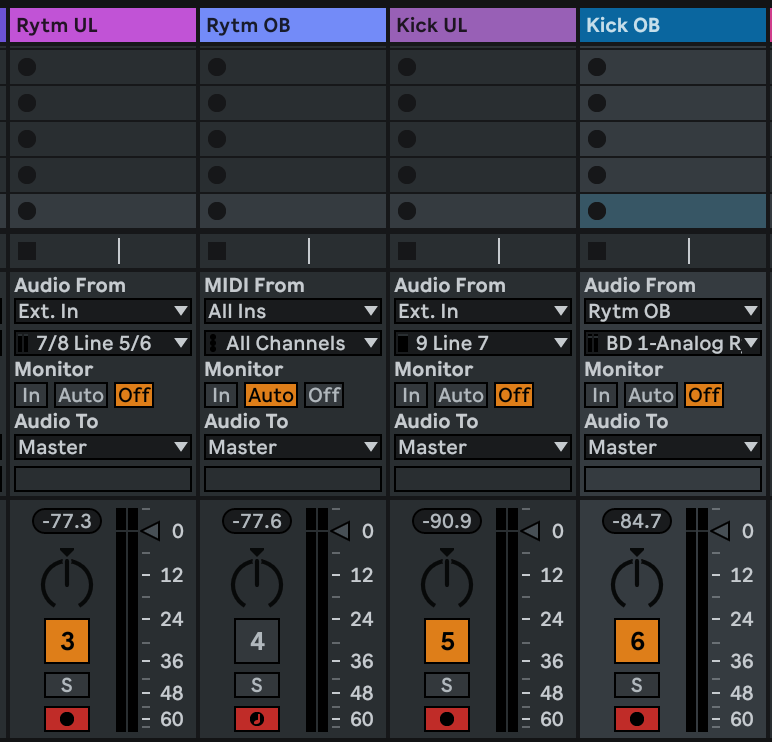Click the MIDI arm button on Rytm OB

(x=257, y=718)
